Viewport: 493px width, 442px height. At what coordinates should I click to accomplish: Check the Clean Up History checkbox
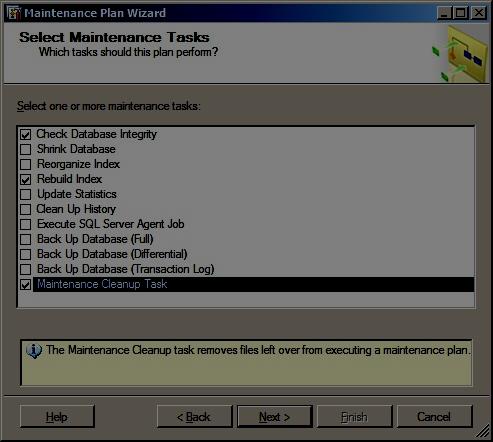(x=26, y=209)
